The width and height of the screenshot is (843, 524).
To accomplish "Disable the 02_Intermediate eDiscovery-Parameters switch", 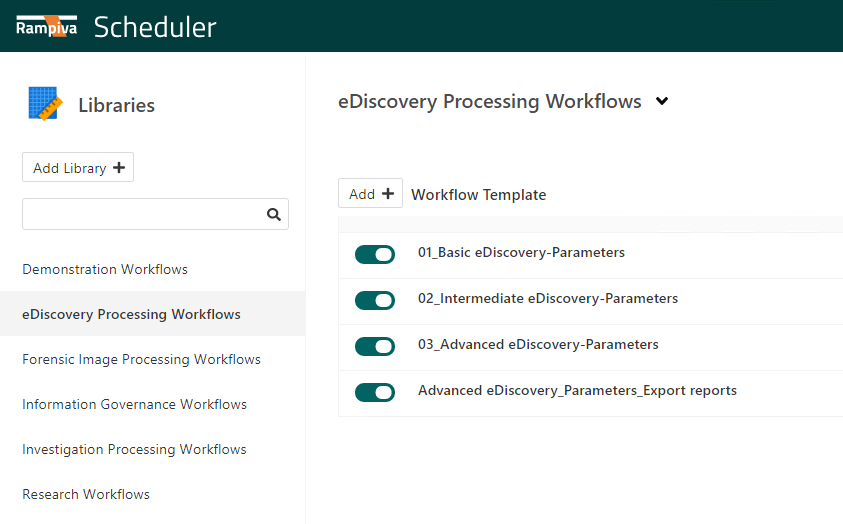I will click(375, 300).
